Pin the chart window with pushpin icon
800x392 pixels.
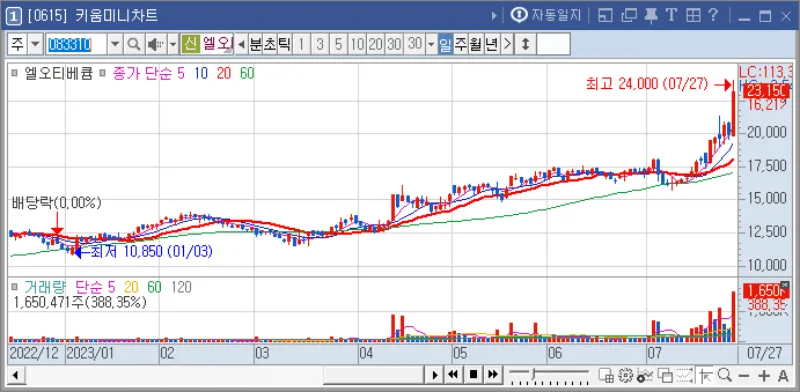pos(651,16)
